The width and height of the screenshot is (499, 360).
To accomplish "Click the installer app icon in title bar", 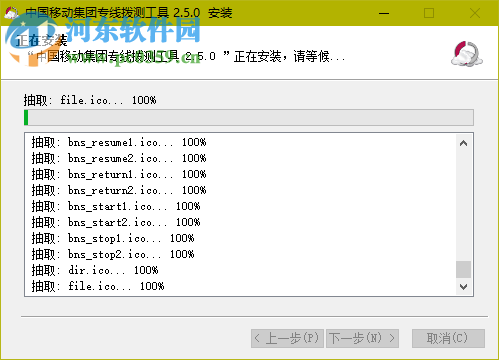I will tap(11, 13).
